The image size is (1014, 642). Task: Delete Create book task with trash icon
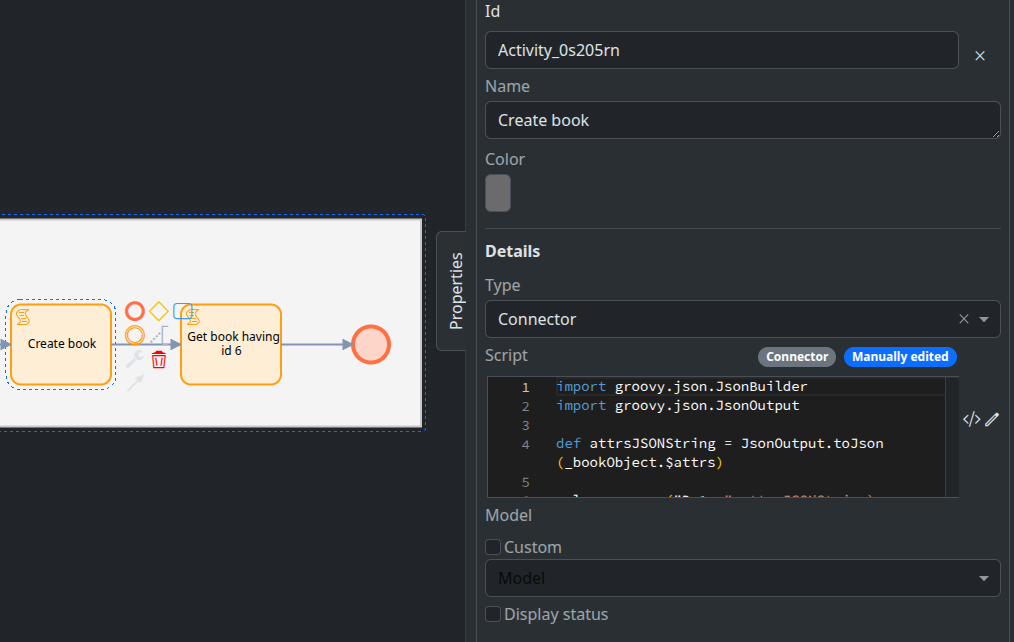(x=159, y=360)
